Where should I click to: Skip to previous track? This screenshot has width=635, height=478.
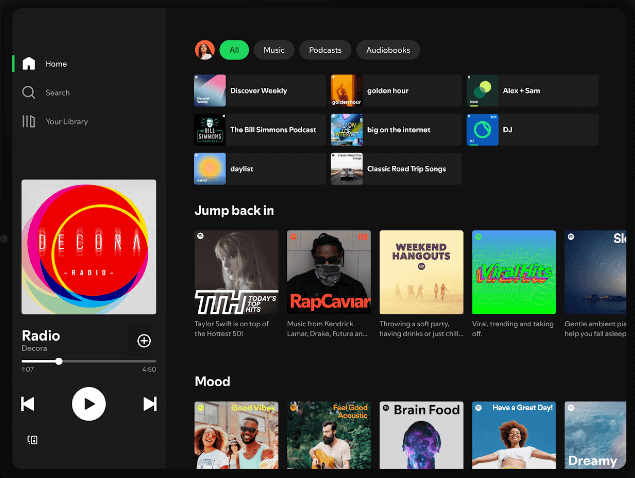28,404
